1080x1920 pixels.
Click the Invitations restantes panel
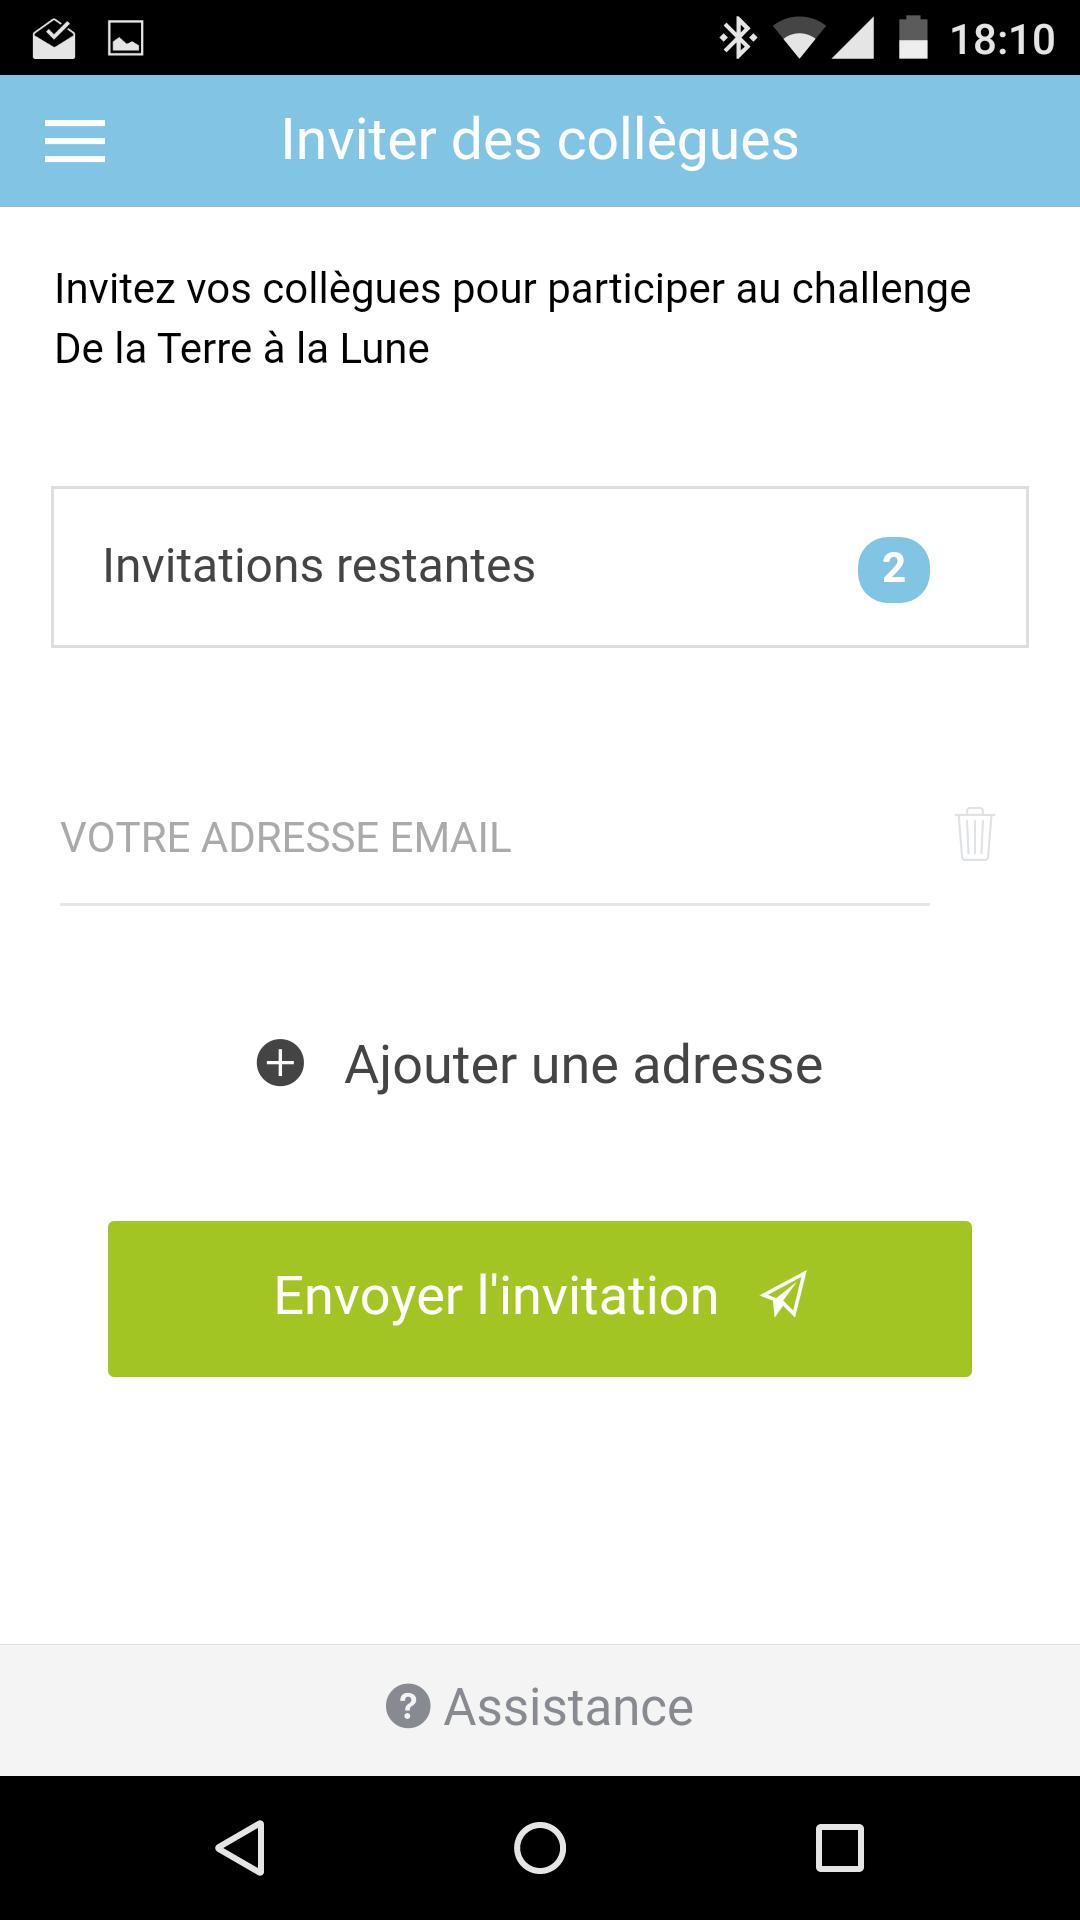pyautogui.click(x=540, y=565)
